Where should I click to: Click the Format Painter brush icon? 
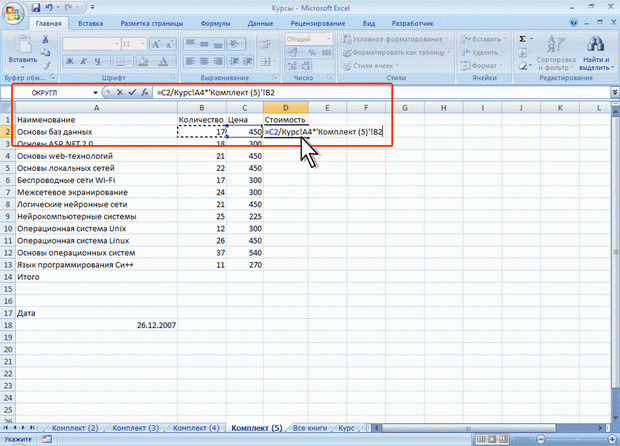[x=45, y=65]
